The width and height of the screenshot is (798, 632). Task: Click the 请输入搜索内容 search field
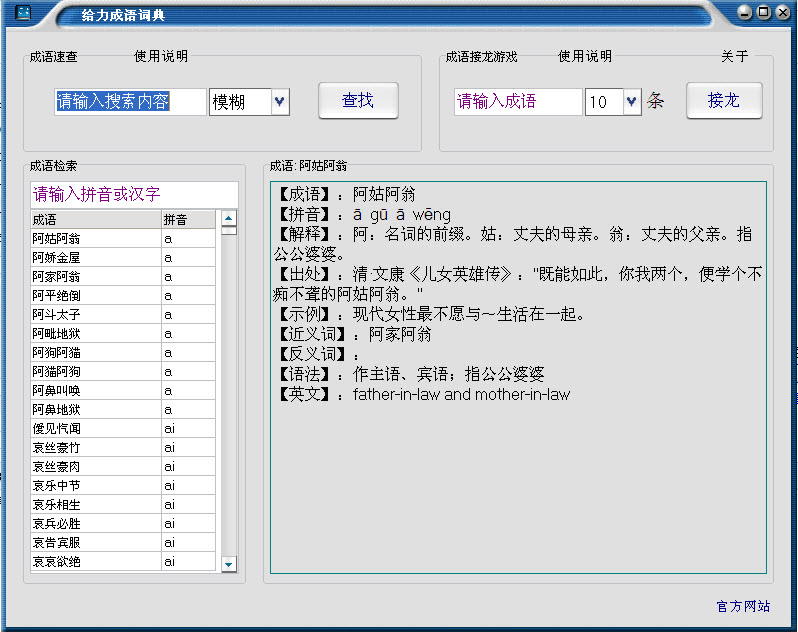tap(130, 101)
